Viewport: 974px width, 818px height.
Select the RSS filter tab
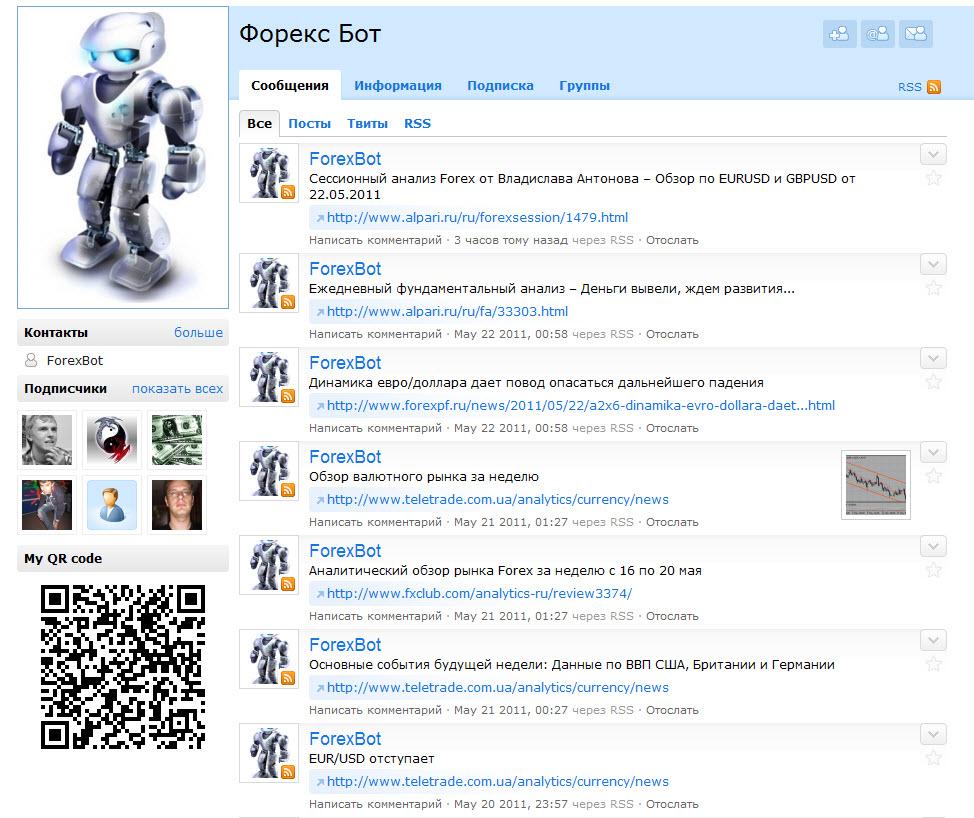[417, 124]
